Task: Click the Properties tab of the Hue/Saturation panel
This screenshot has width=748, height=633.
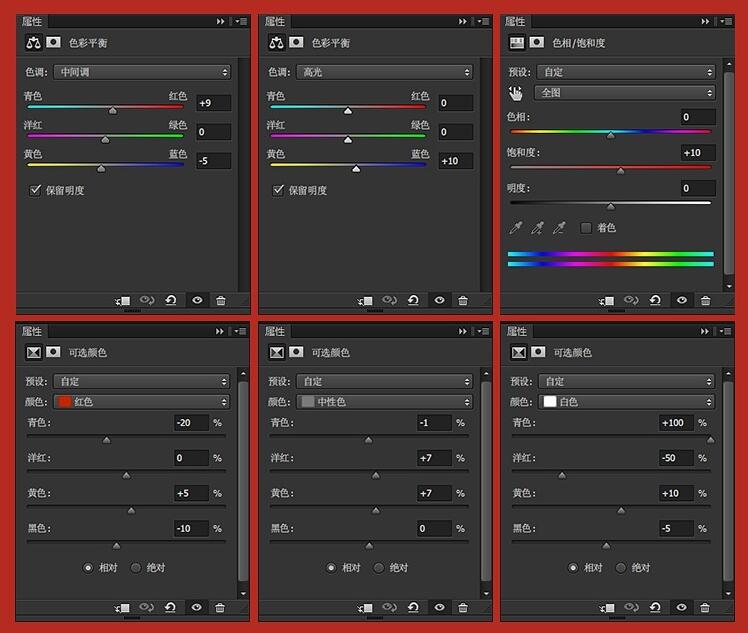Action: [516, 21]
